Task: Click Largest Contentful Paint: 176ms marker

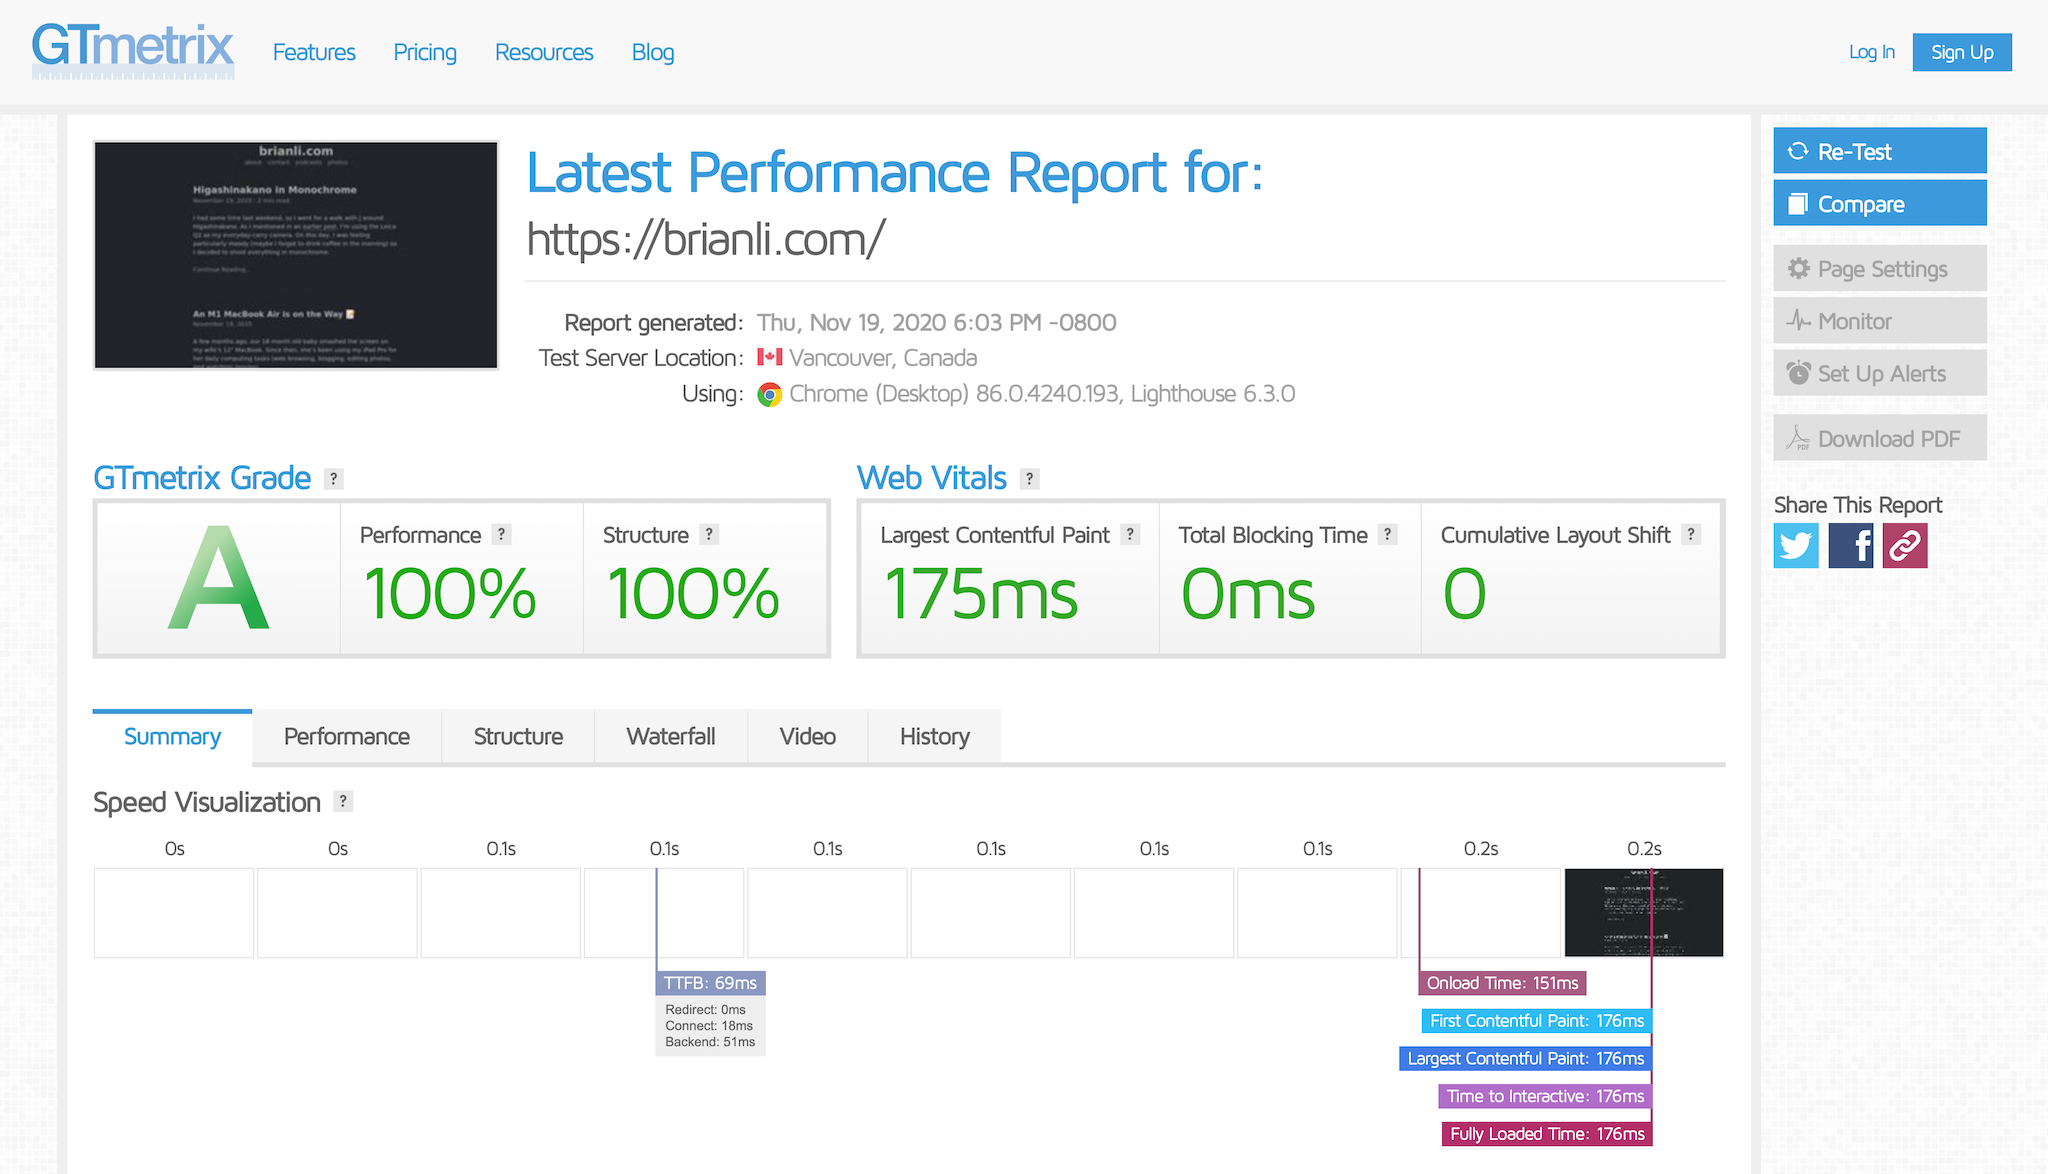Action: 1526,1058
